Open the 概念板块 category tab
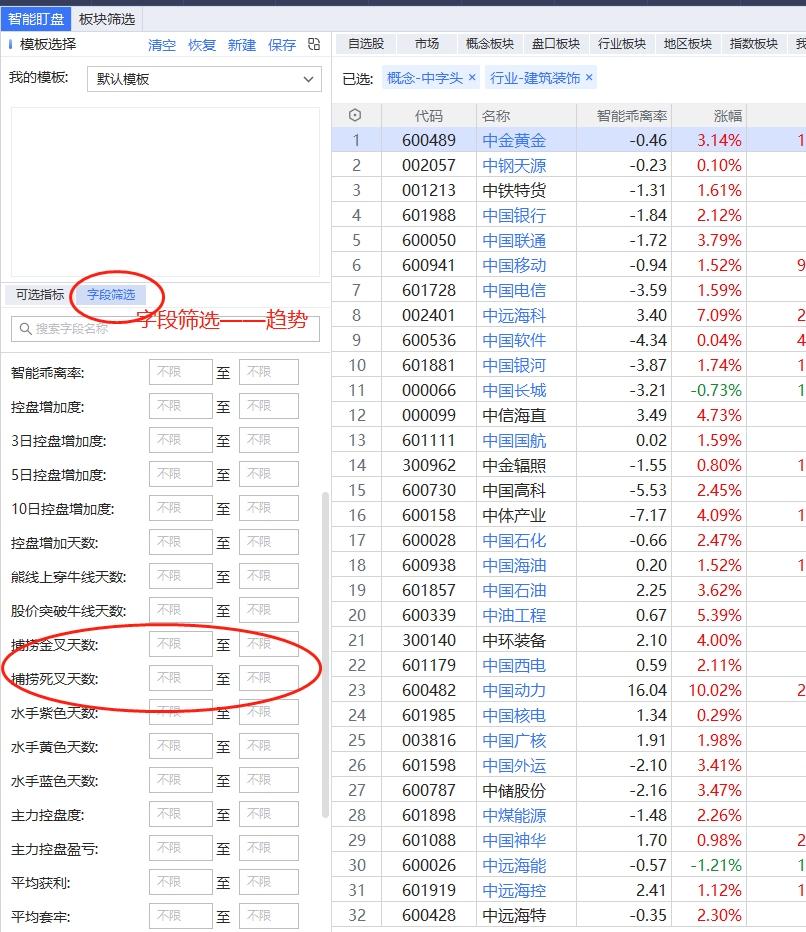Image resolution: width=806 pixels, height=932 pixels. tap(490, 44)
